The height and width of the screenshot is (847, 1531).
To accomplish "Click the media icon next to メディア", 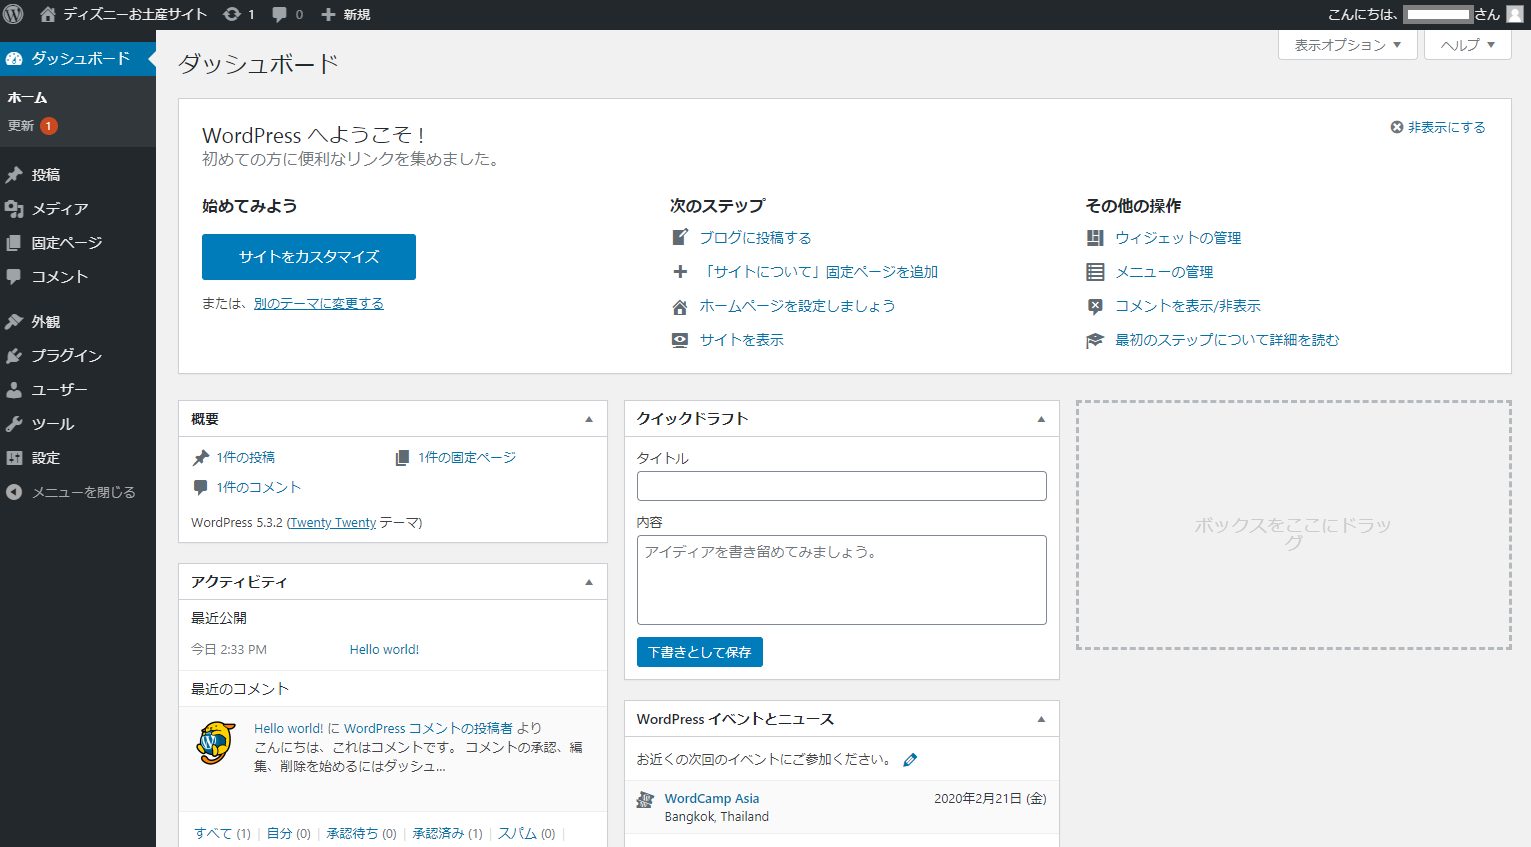I will pyautogui.click(x=14, y=209).
